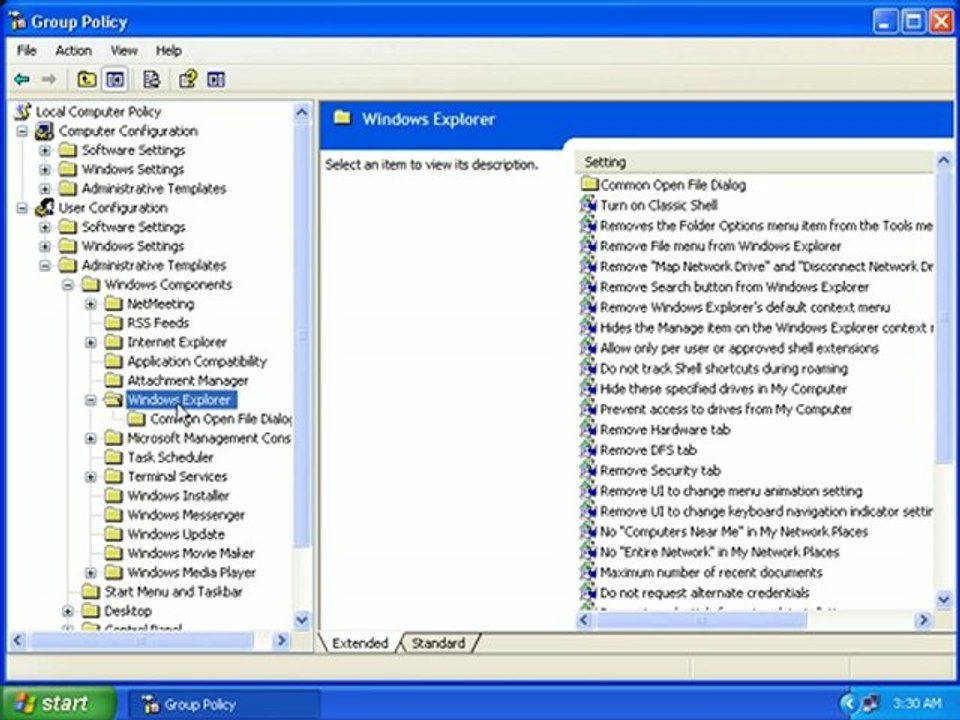Click tree pane horizontal scrollbar left arrow
Screen dimensions: 960x720
(x=17, y=640)
